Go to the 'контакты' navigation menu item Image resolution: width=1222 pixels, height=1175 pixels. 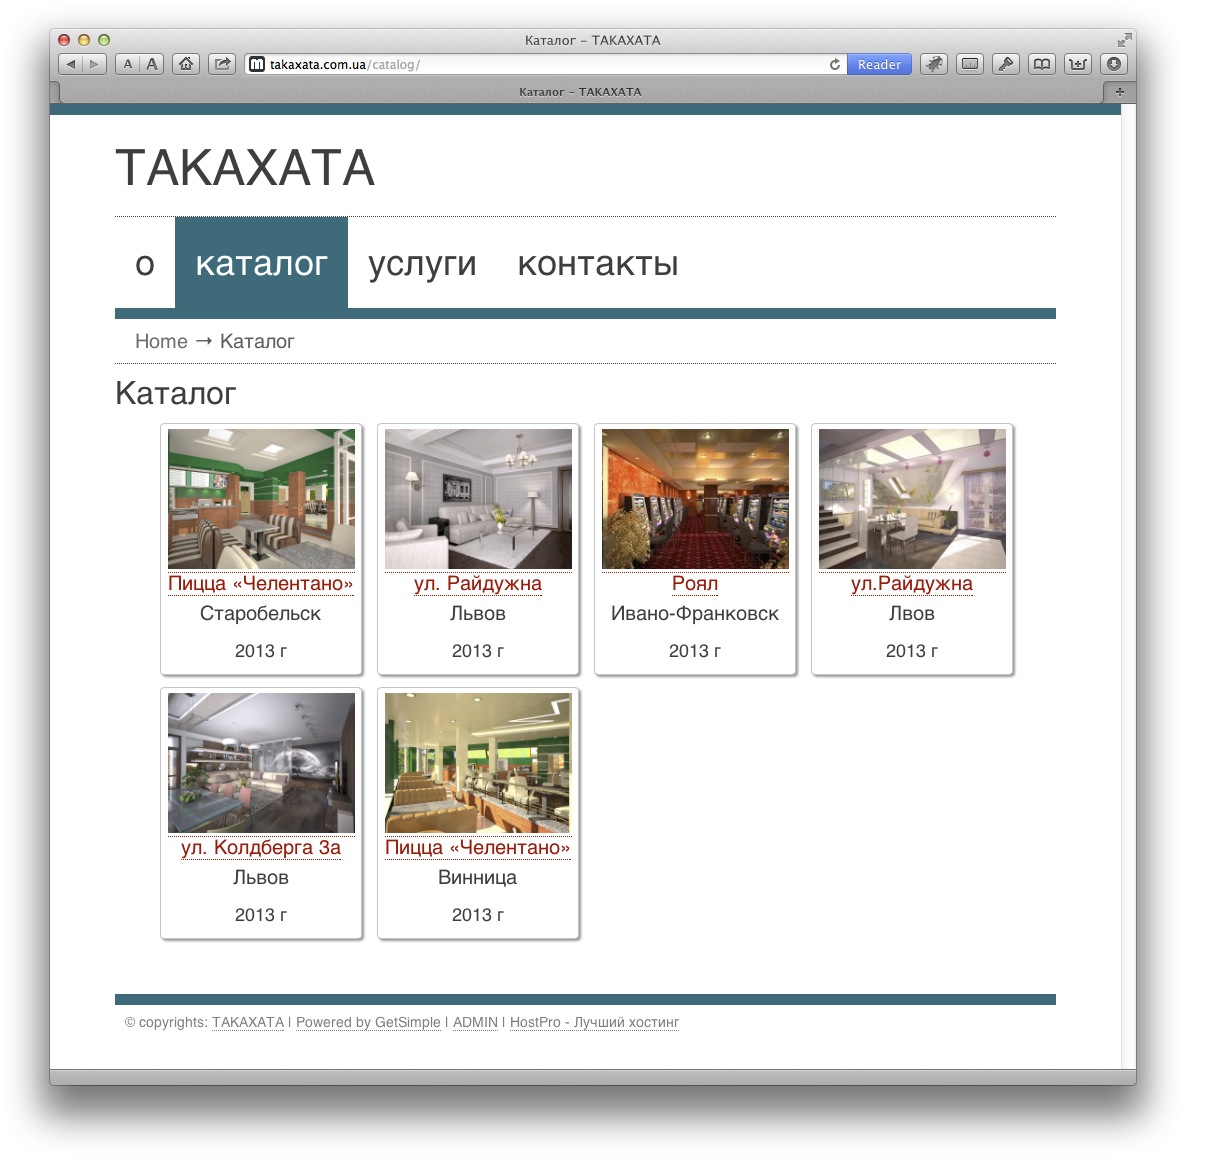click(598, 263)
